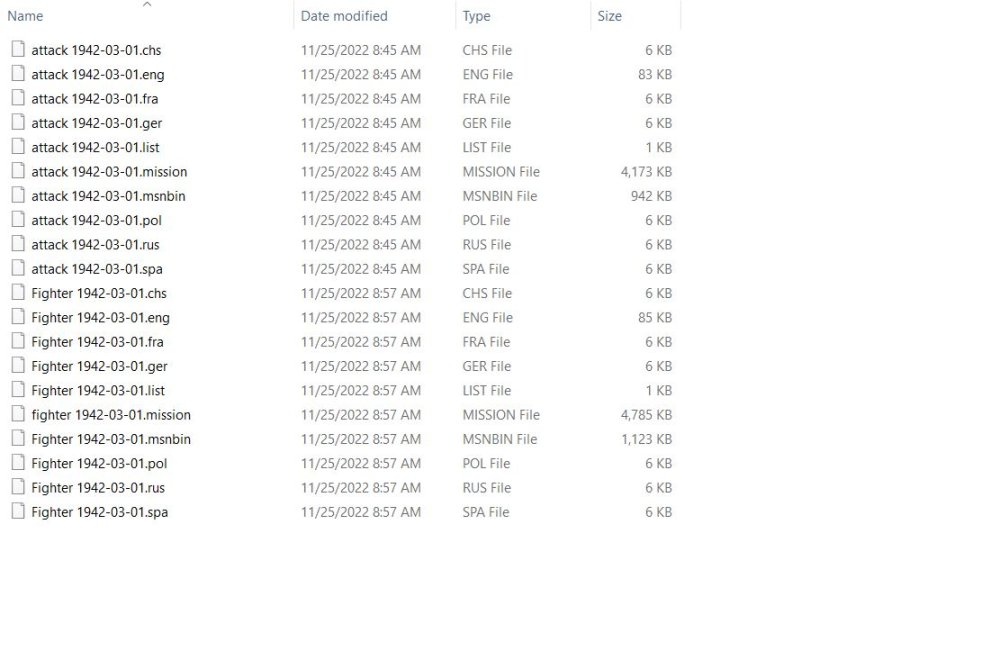
Task: Click LIST File type in Fighter row
Action: coord(487,390)
